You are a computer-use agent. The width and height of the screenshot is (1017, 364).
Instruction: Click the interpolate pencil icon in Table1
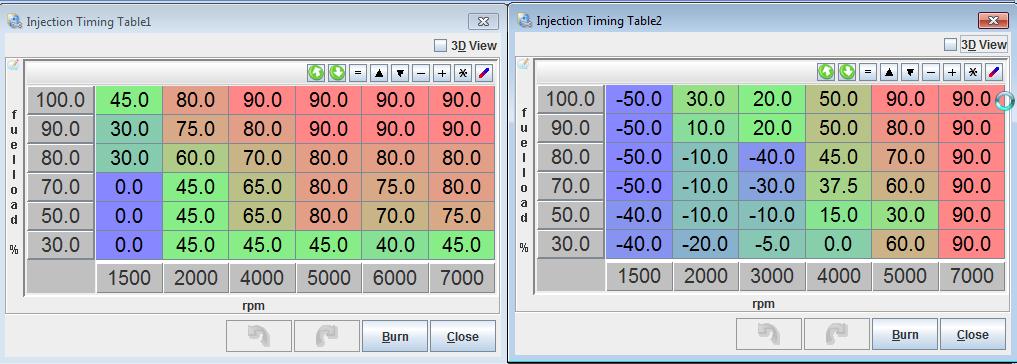pyautogui.click(x=485, y=73)
